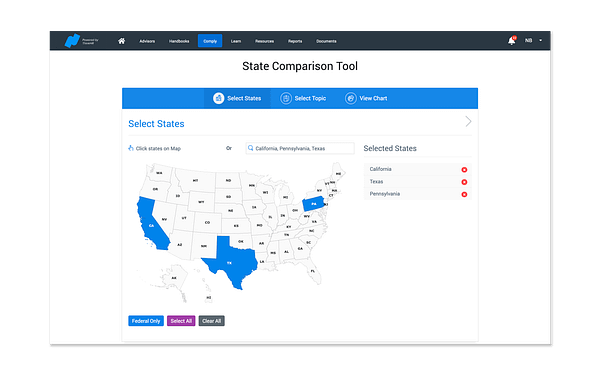
Task: Select the Comply menu item
Action: (x=210, y=41)
